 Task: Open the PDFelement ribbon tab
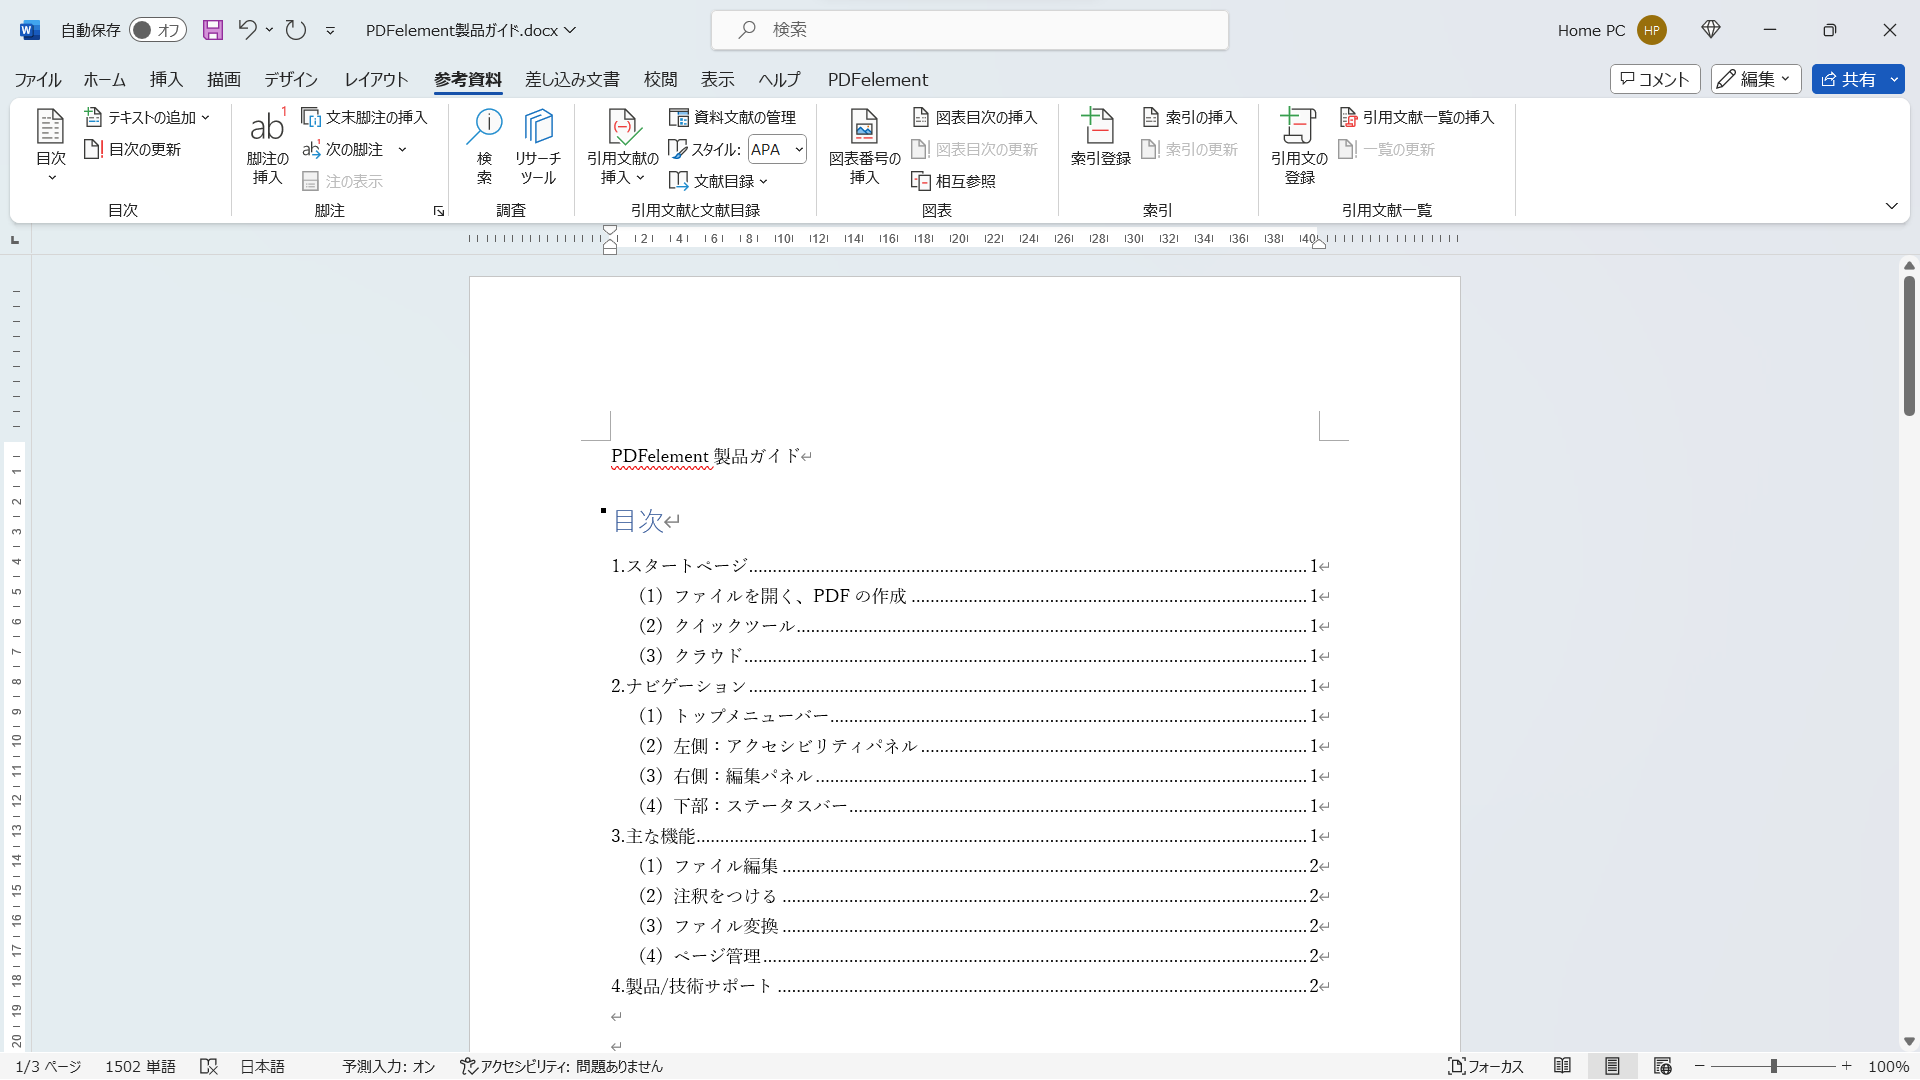(x=878, y=80)
